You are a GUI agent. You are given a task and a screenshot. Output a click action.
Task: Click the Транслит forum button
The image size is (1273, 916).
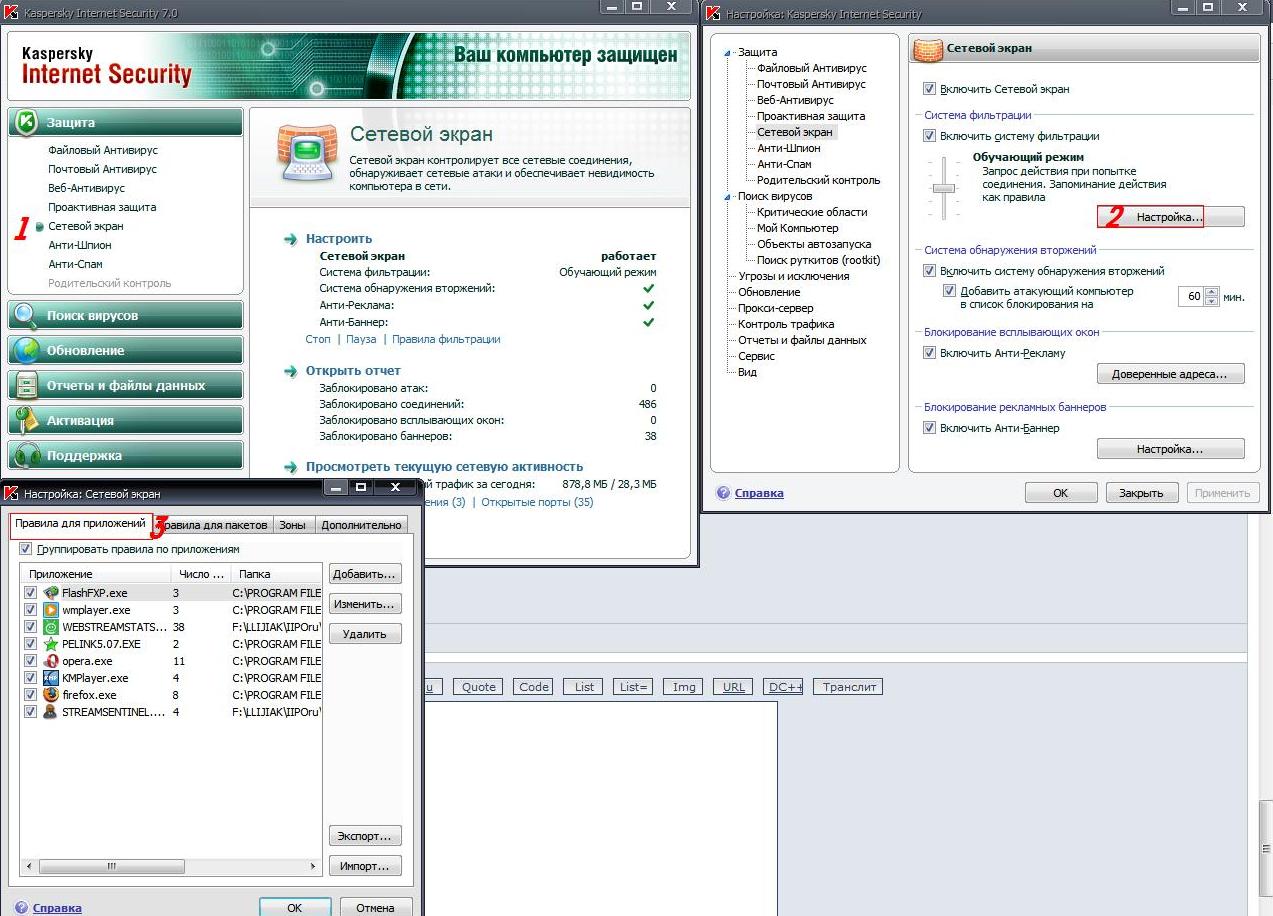(849, 687)
